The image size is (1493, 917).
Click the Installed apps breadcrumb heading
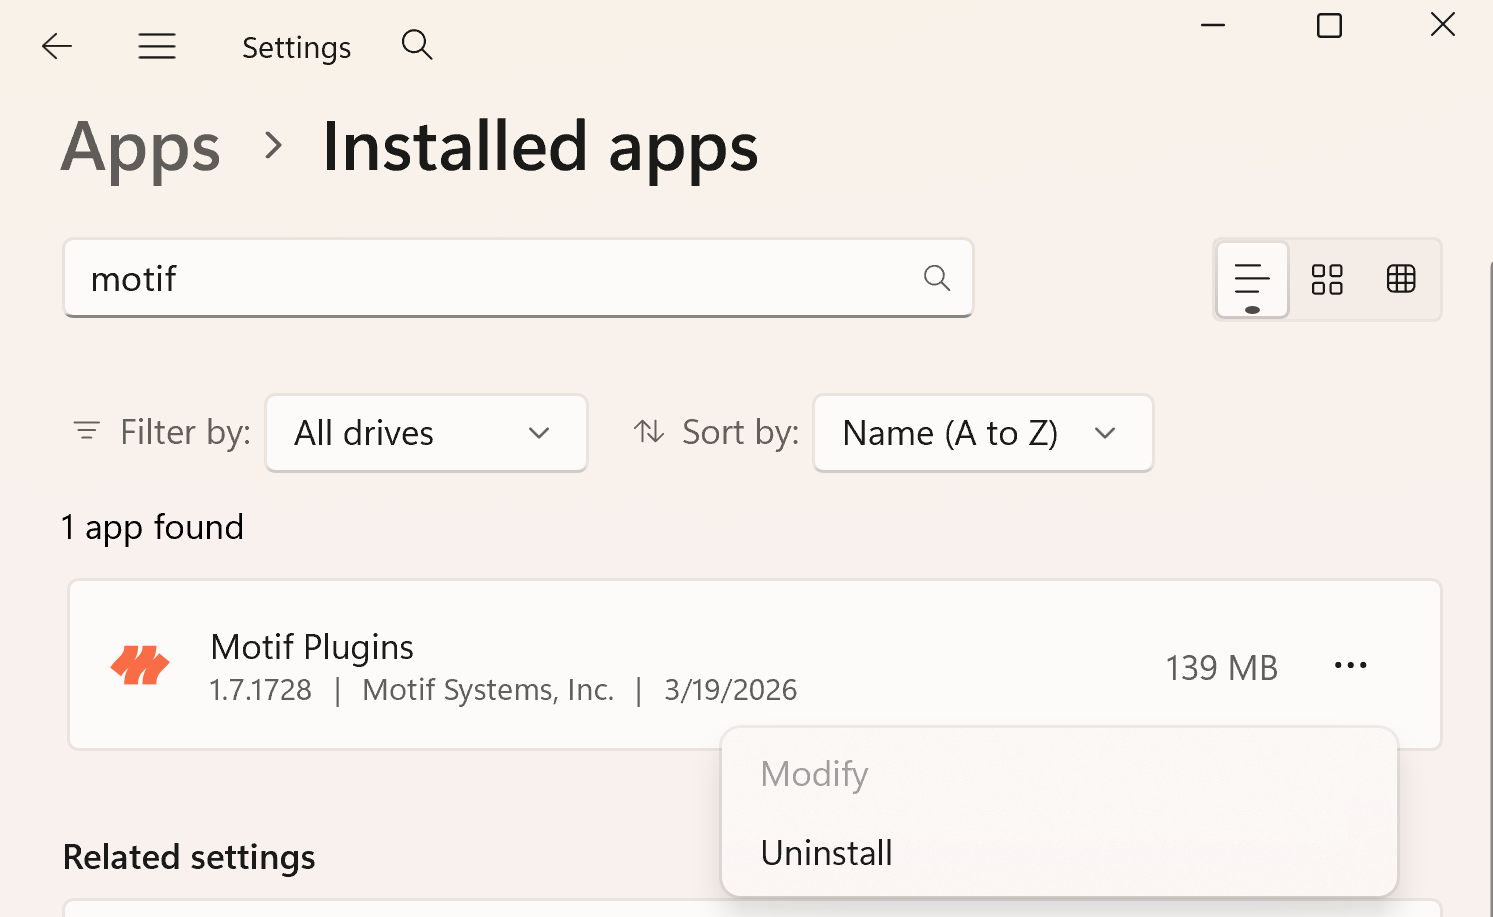coord(540,147)
